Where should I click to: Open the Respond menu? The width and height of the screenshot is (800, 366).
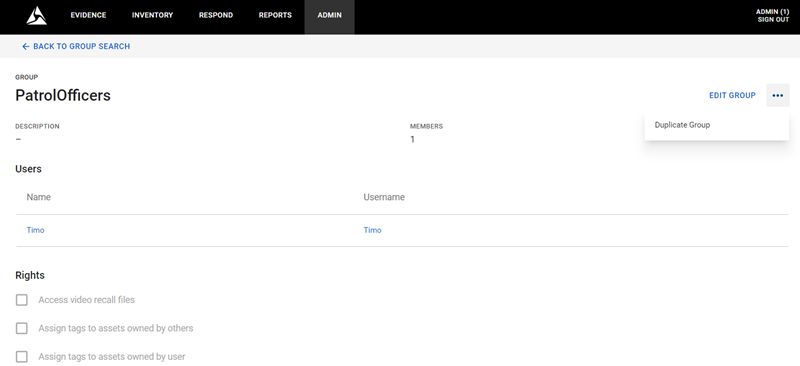(216, 15)
